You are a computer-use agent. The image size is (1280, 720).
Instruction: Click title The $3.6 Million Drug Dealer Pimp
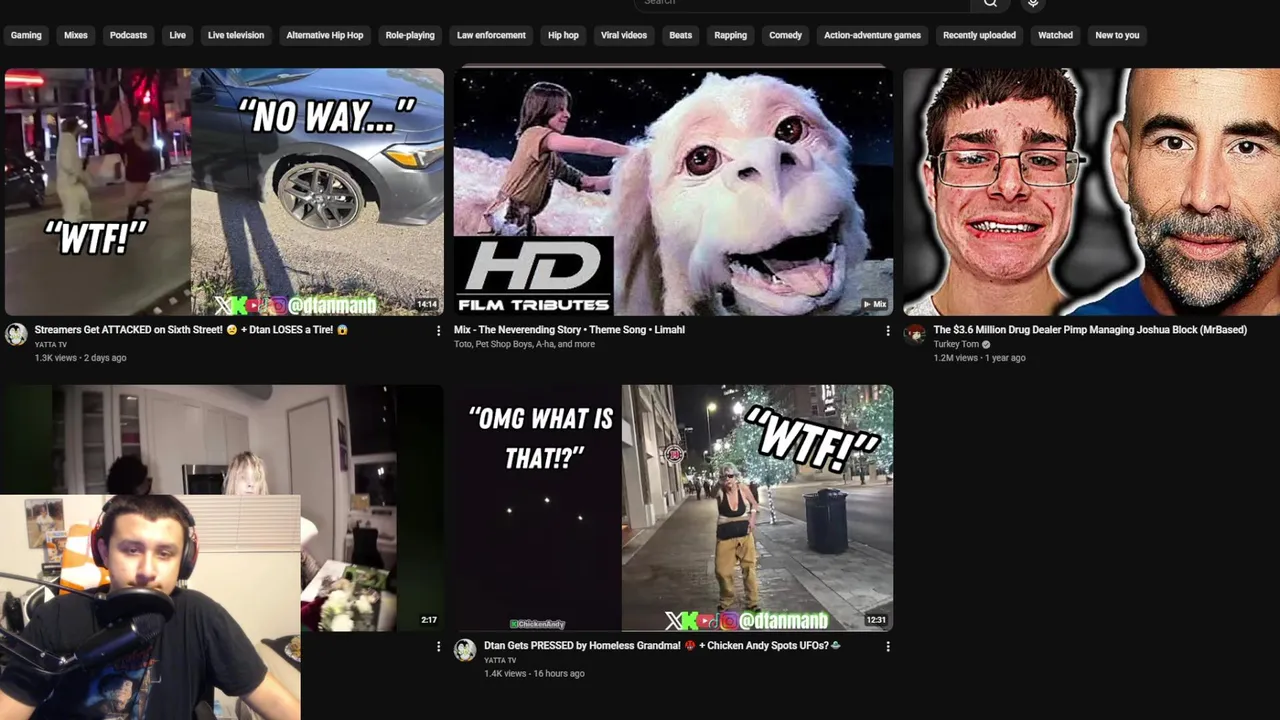1090,330
